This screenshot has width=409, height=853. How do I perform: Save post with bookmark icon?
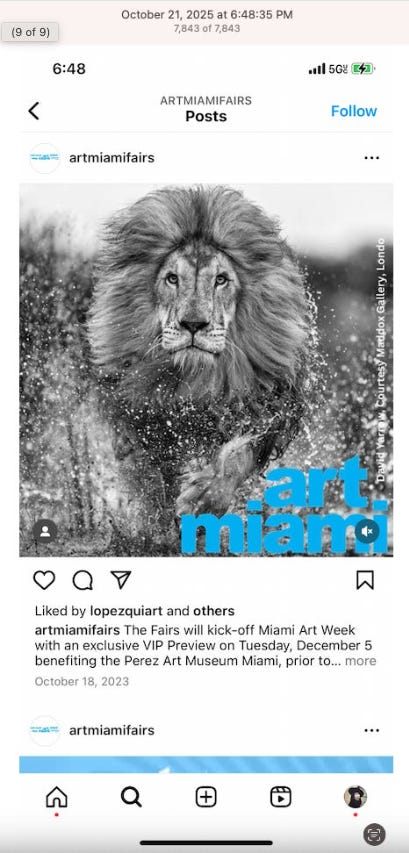pos(365,580)
